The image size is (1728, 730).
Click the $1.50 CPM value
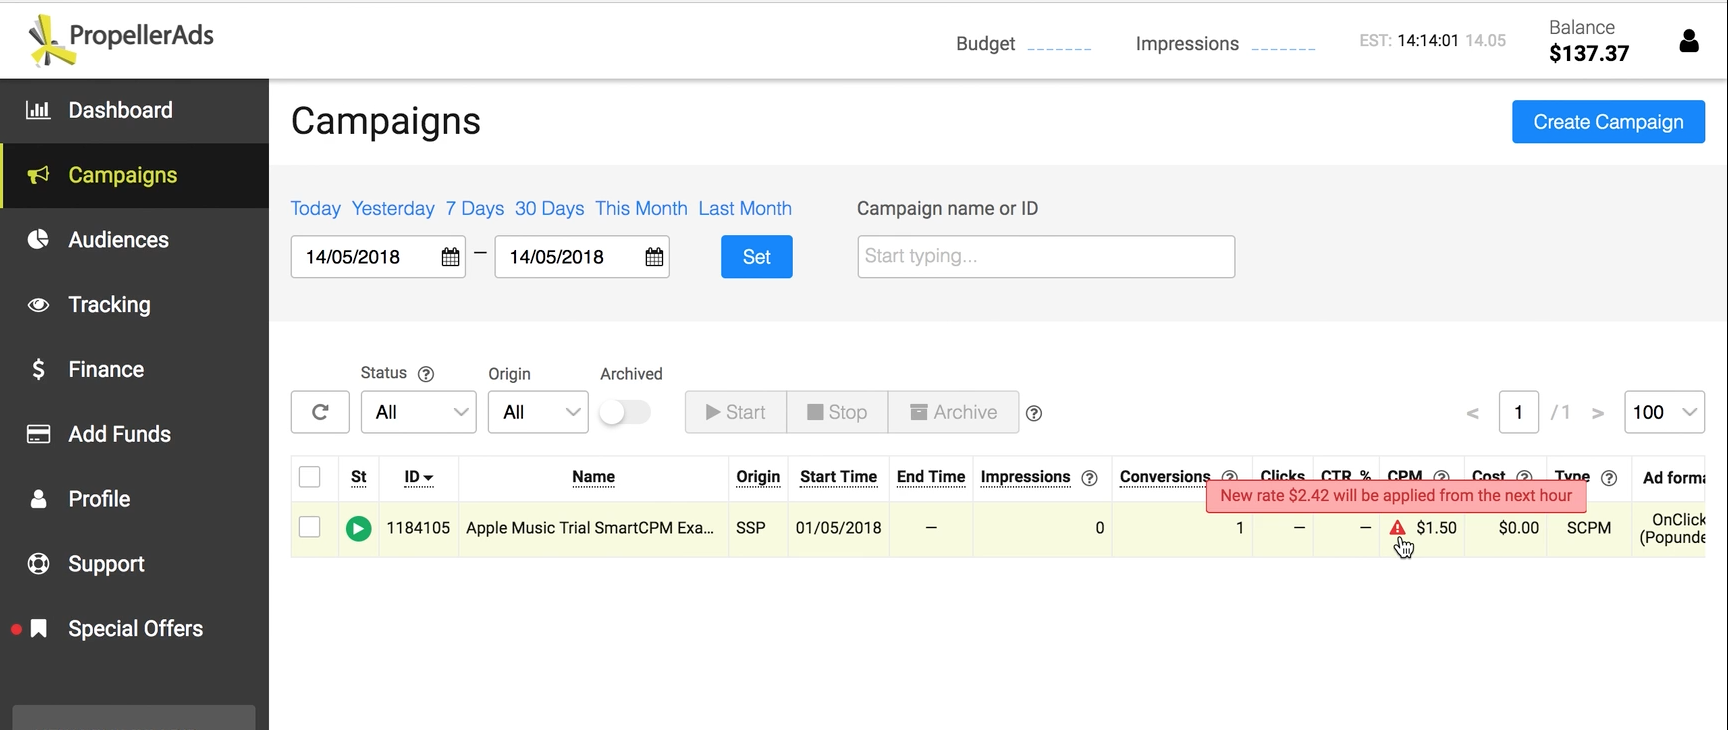pos(1436,528)
